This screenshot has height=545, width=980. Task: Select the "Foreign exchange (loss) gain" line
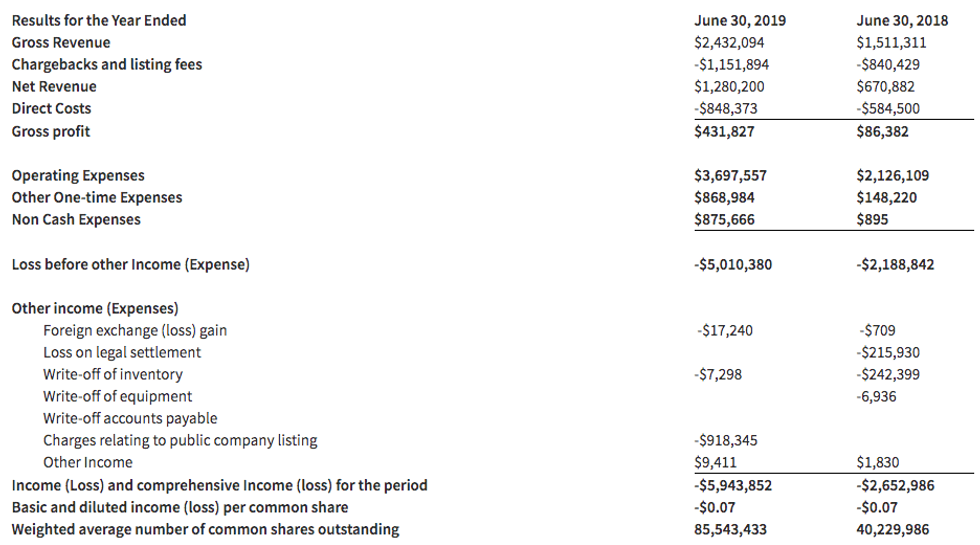tap(141, 330)
